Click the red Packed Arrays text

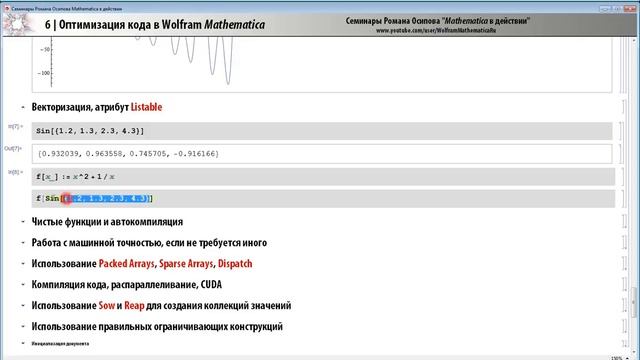click(x=127, y=264)
